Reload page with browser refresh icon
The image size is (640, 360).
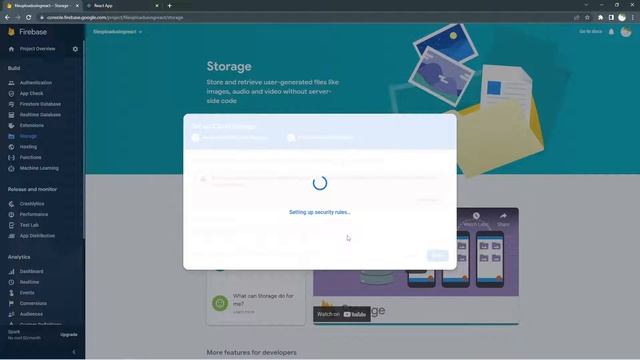pos(29,18)
